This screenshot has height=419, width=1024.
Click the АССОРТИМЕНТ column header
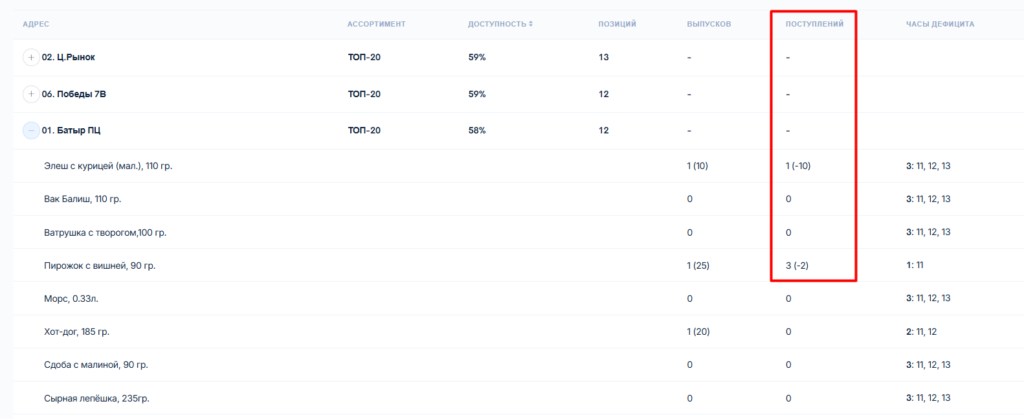pyautogui.click(x=376, y=23)
